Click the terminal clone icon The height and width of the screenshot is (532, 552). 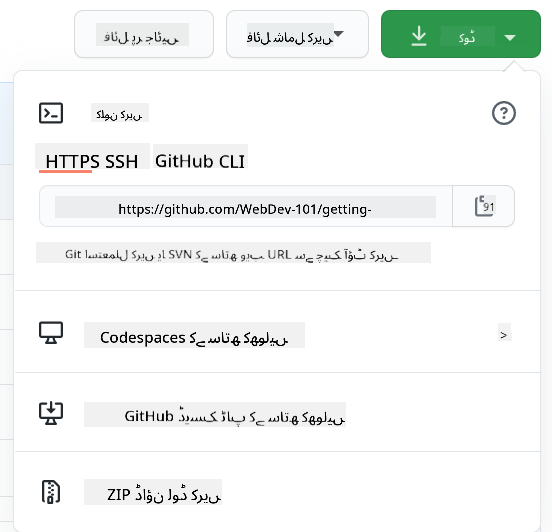click(x=51, y=113)
